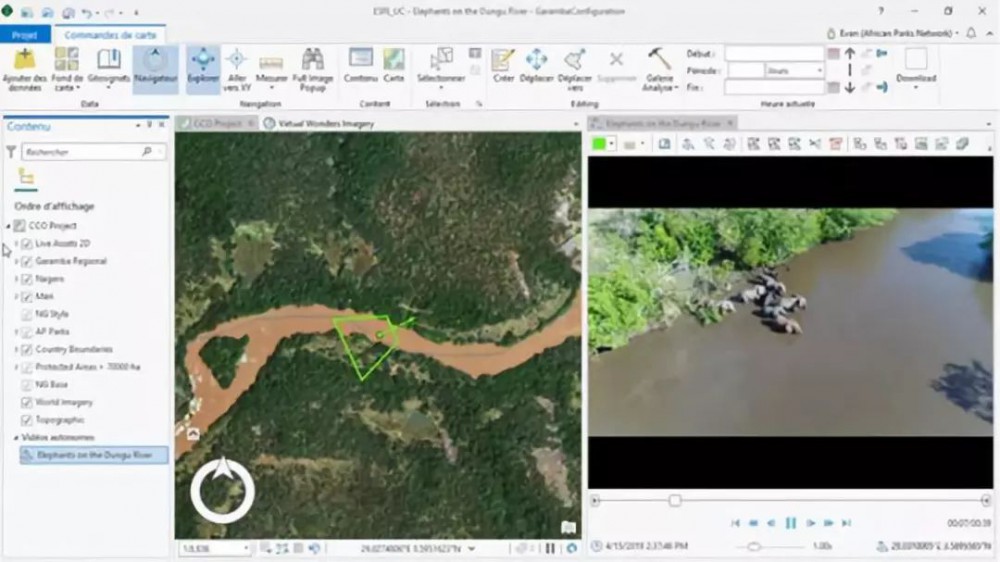Open the Mesurer measure tool

pos(272,69)
